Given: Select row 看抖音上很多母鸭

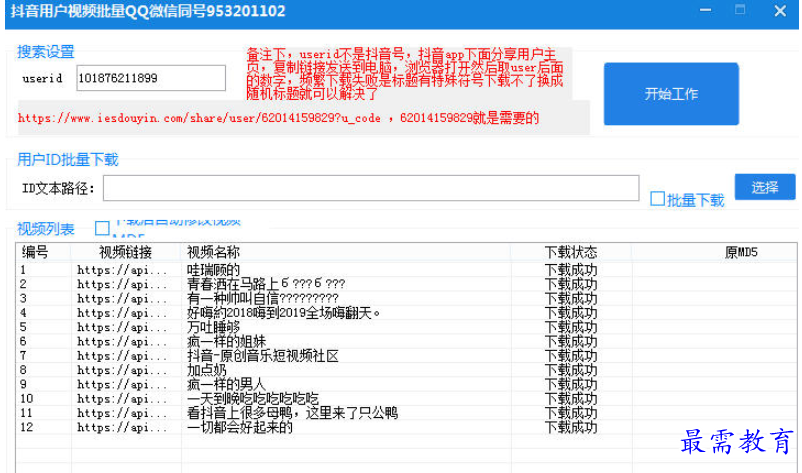Looking at the screenshot, I should point(407,413).
